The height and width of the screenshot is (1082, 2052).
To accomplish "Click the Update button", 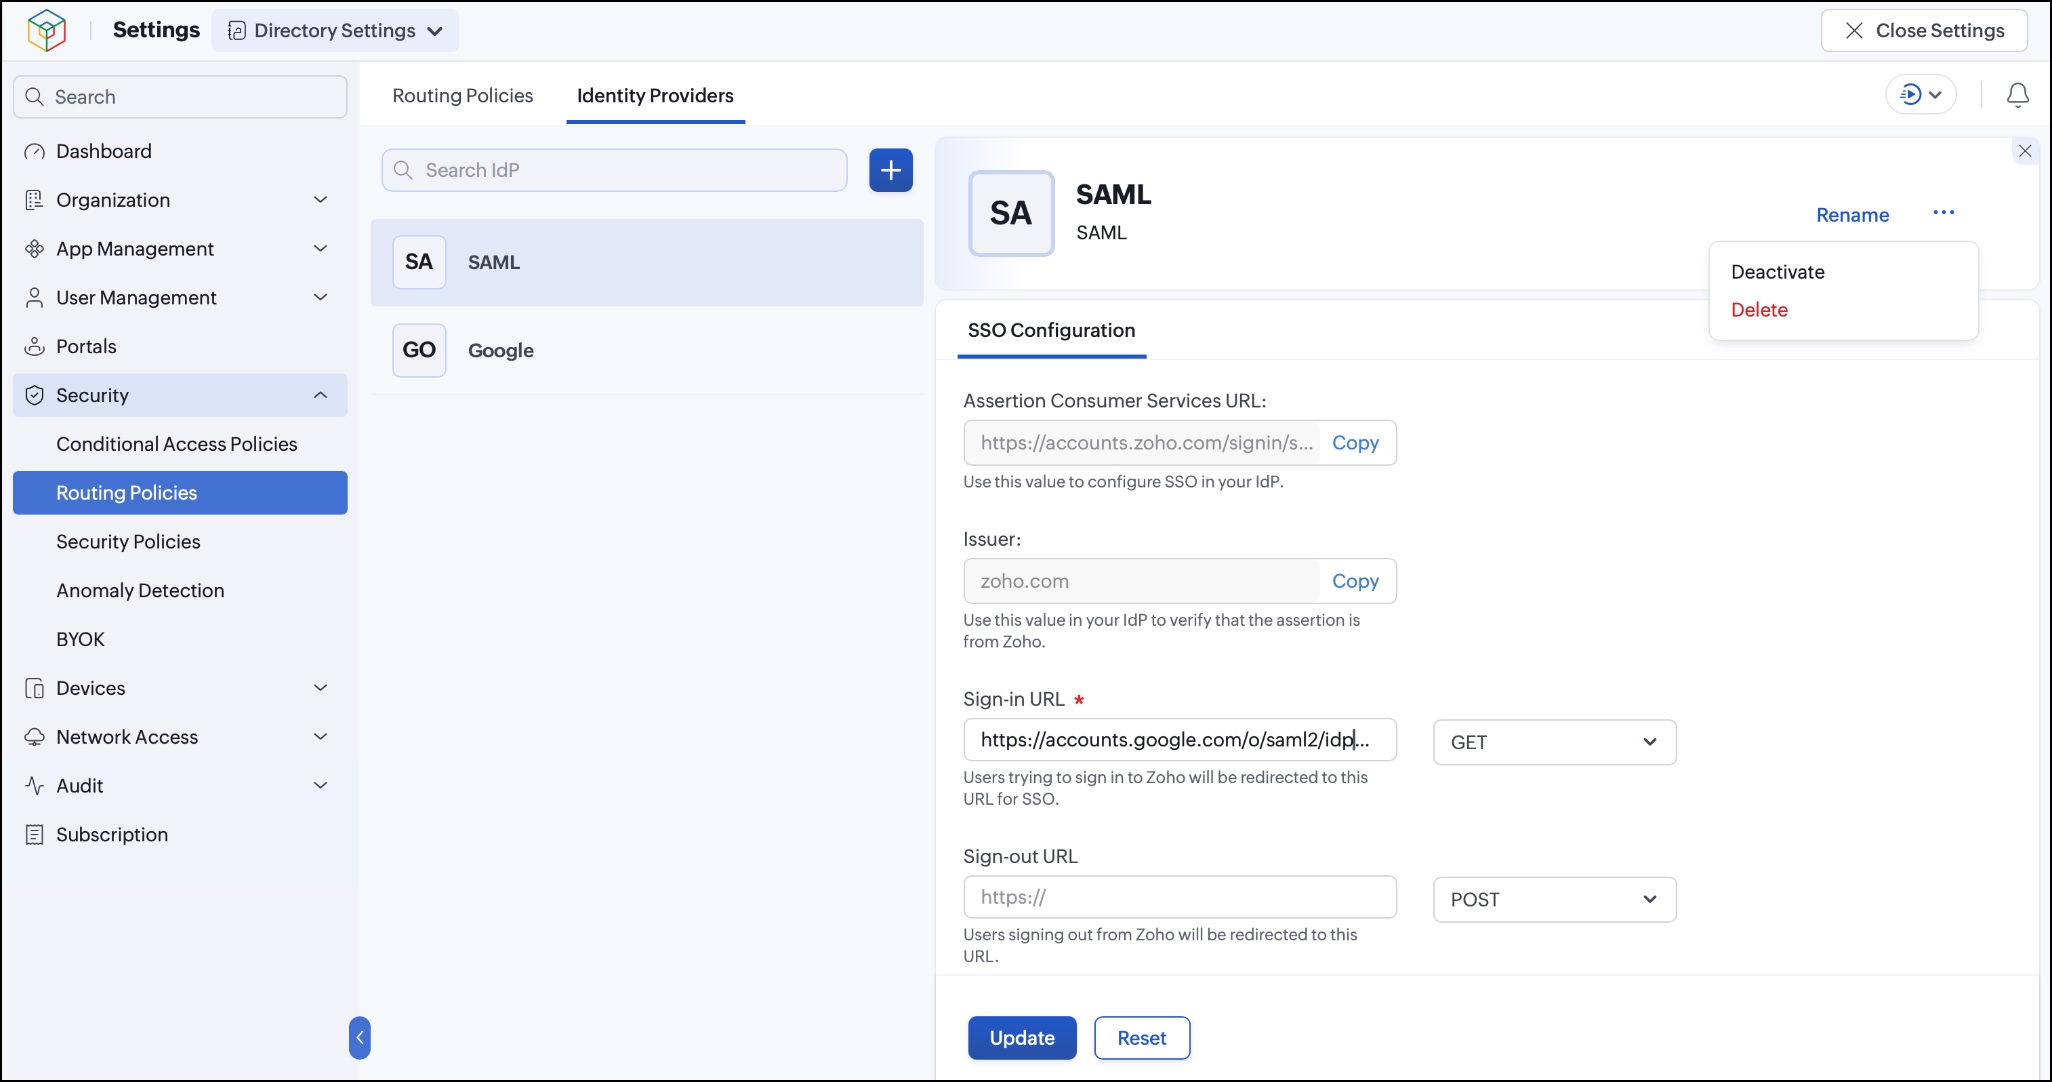I will point(1022,1038).
